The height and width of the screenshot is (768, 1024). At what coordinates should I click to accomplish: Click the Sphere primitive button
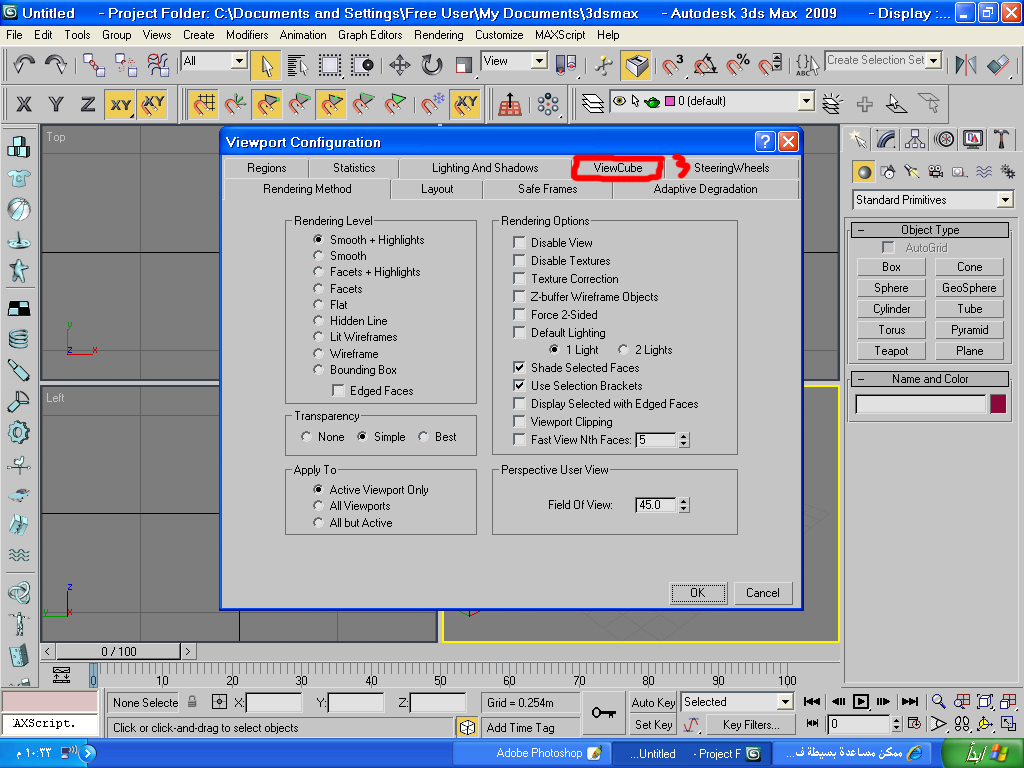pos(891,288)
